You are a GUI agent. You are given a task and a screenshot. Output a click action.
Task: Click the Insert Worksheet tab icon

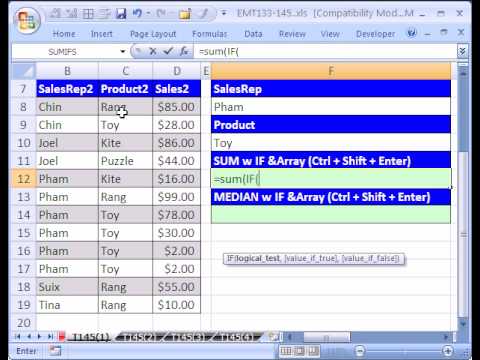coord(274,337)
